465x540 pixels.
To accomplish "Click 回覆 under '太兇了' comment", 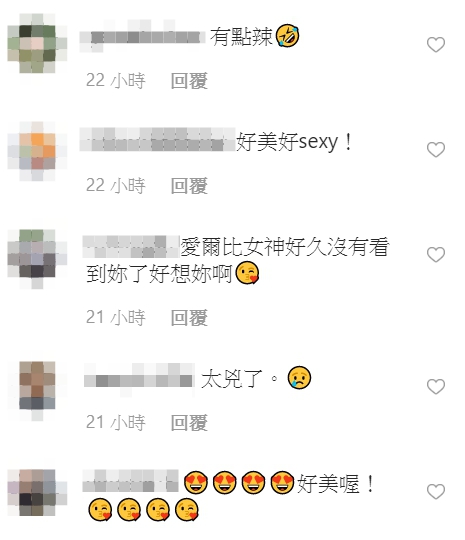I will (189, 423).
